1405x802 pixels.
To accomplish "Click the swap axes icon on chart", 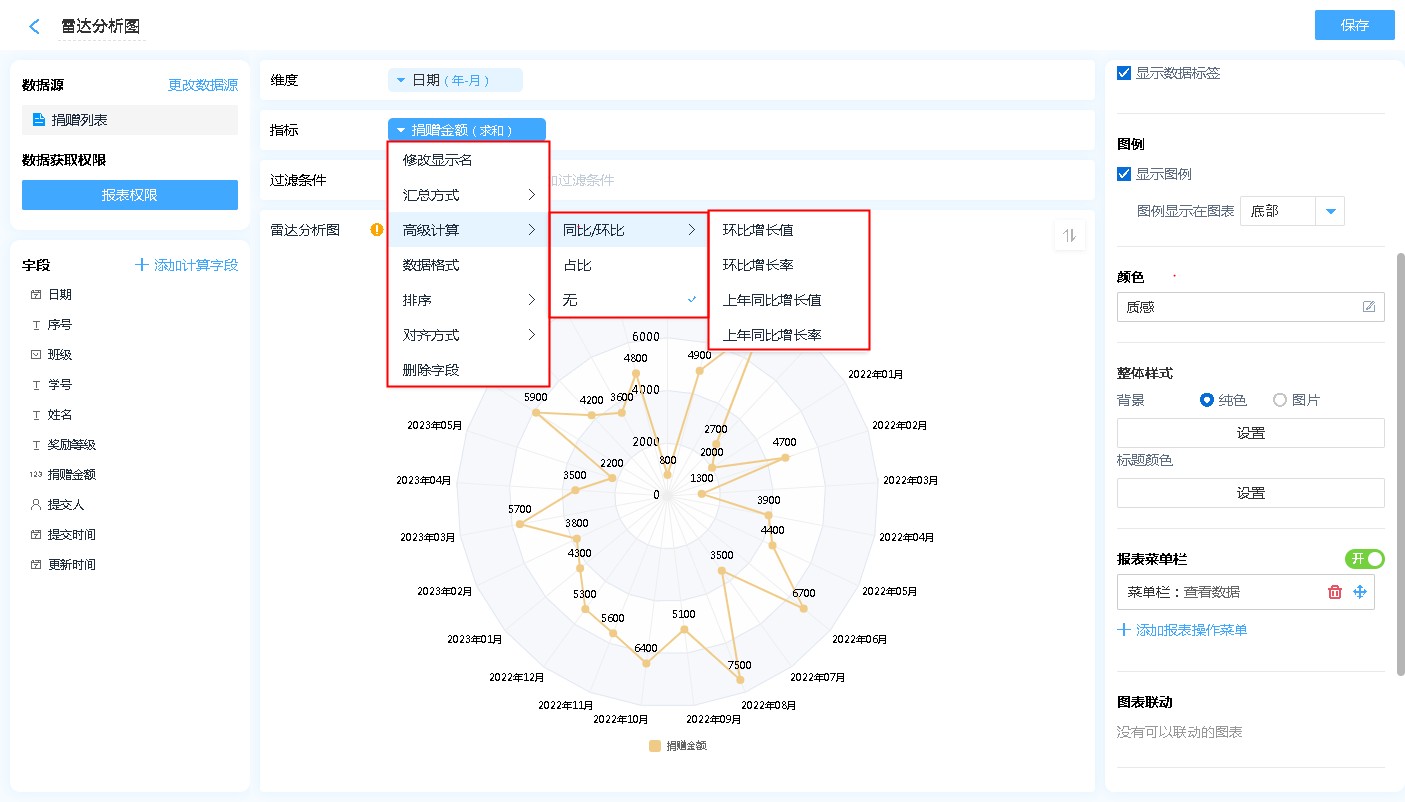I will click(x=1069, y=236).
